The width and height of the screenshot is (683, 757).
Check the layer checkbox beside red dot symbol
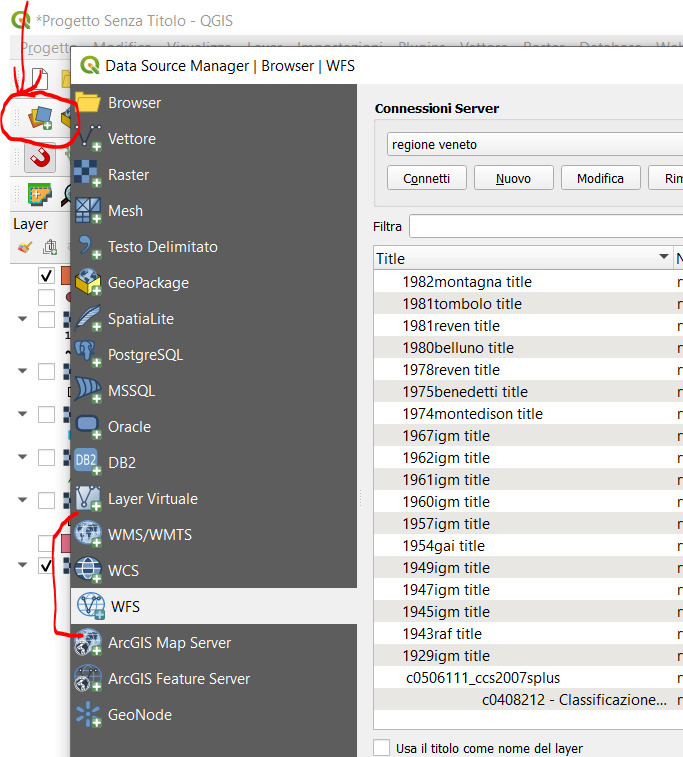(46, 297)
